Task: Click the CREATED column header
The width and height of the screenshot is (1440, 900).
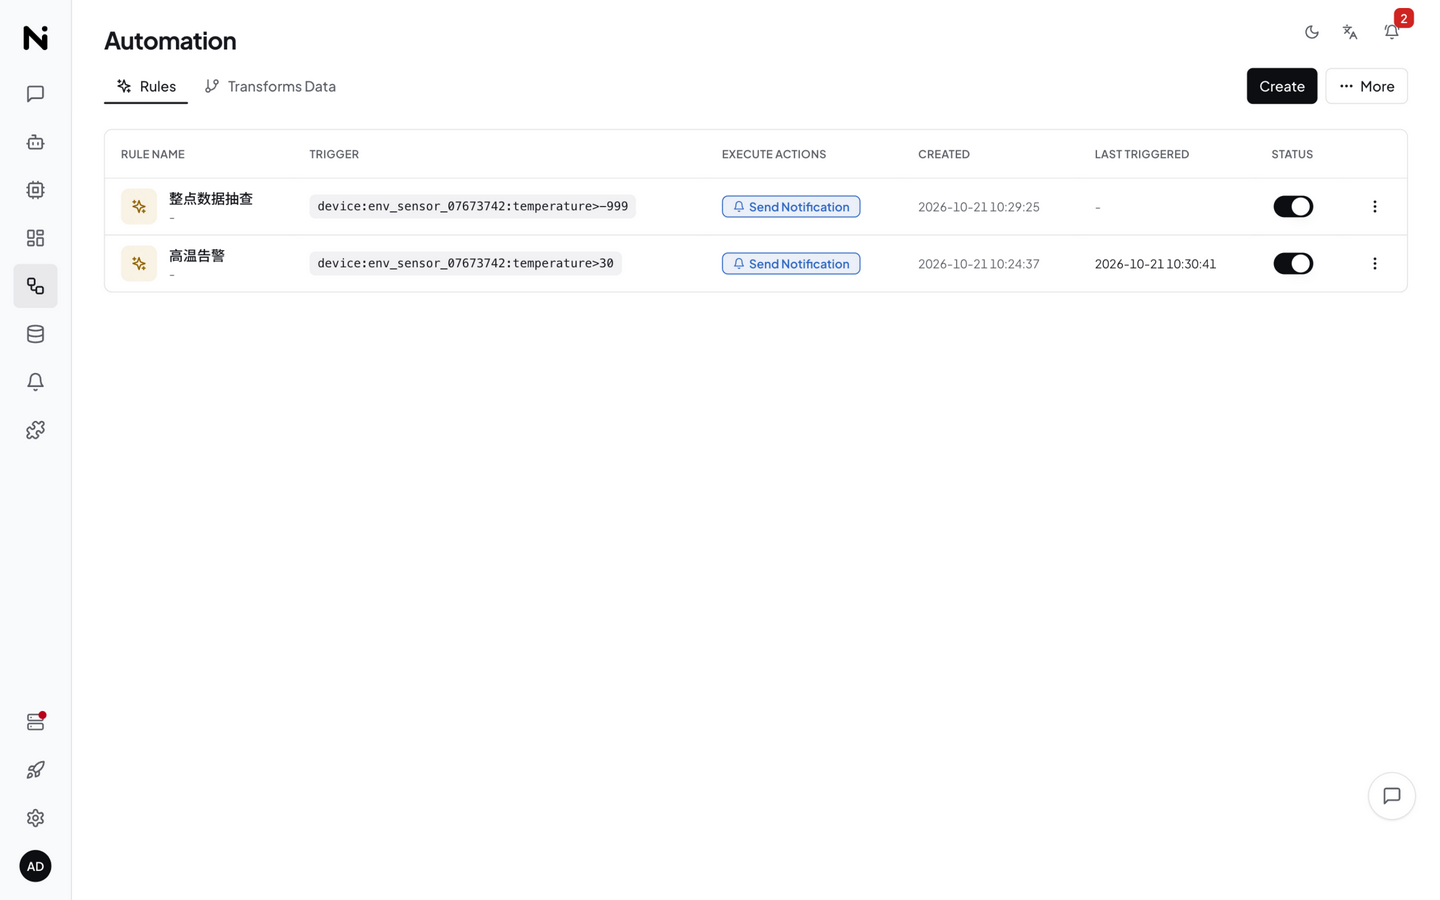Action: pos(944,154)
